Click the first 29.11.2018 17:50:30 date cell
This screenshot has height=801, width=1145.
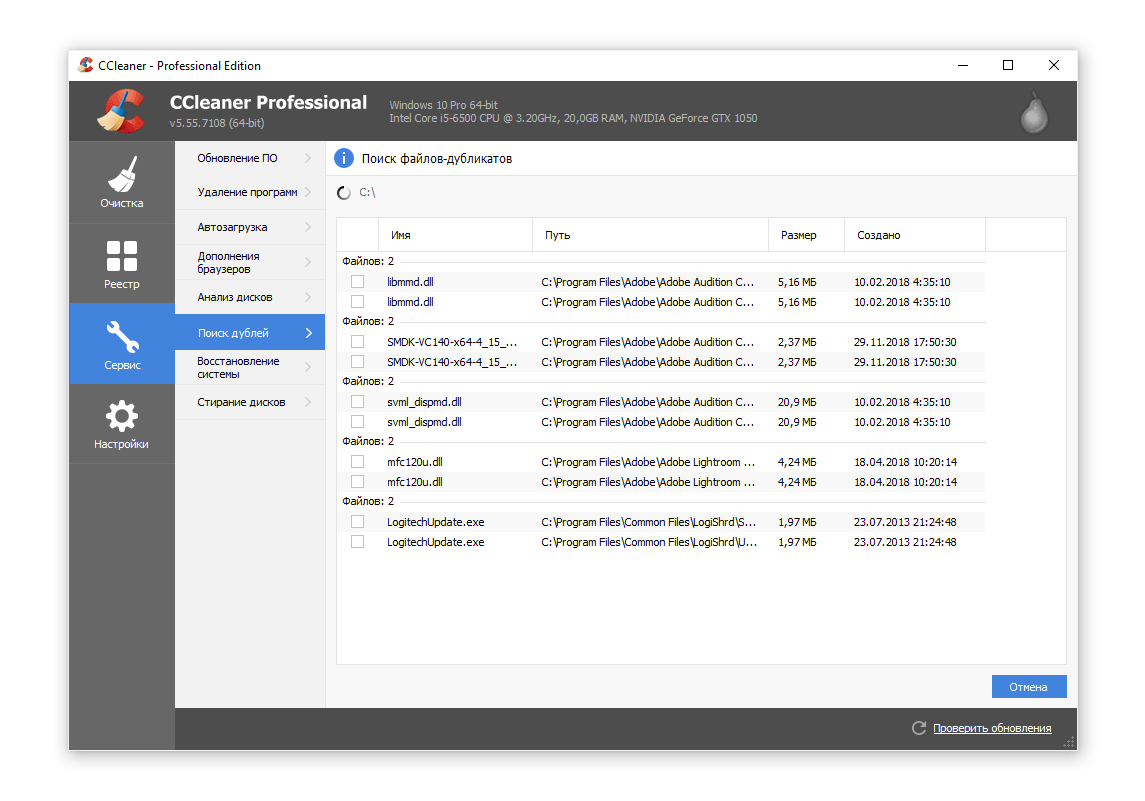tap(905, 342)
